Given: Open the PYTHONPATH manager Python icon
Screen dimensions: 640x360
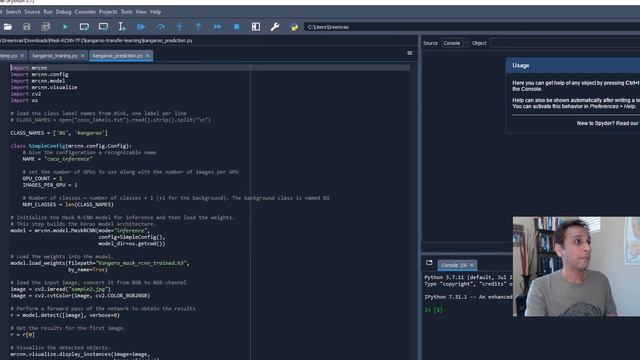Looking at the screenshot, I should point(294,27).
